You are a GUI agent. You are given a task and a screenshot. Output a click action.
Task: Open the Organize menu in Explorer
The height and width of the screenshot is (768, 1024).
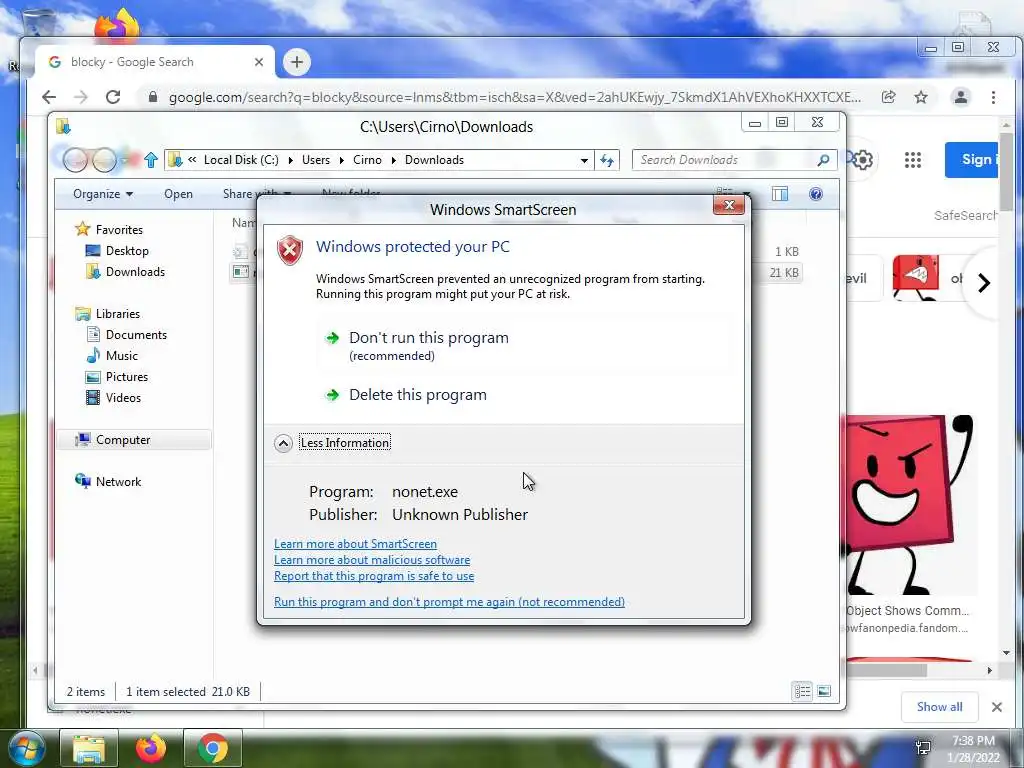tap(103, 194)
